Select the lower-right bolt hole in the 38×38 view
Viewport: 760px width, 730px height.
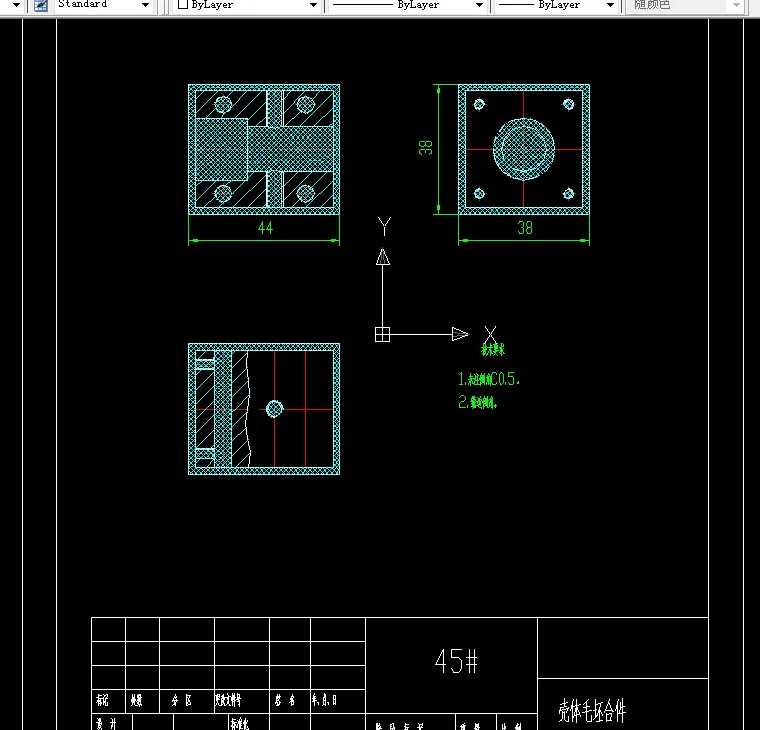pyautogui.click(x=569, y=194)
